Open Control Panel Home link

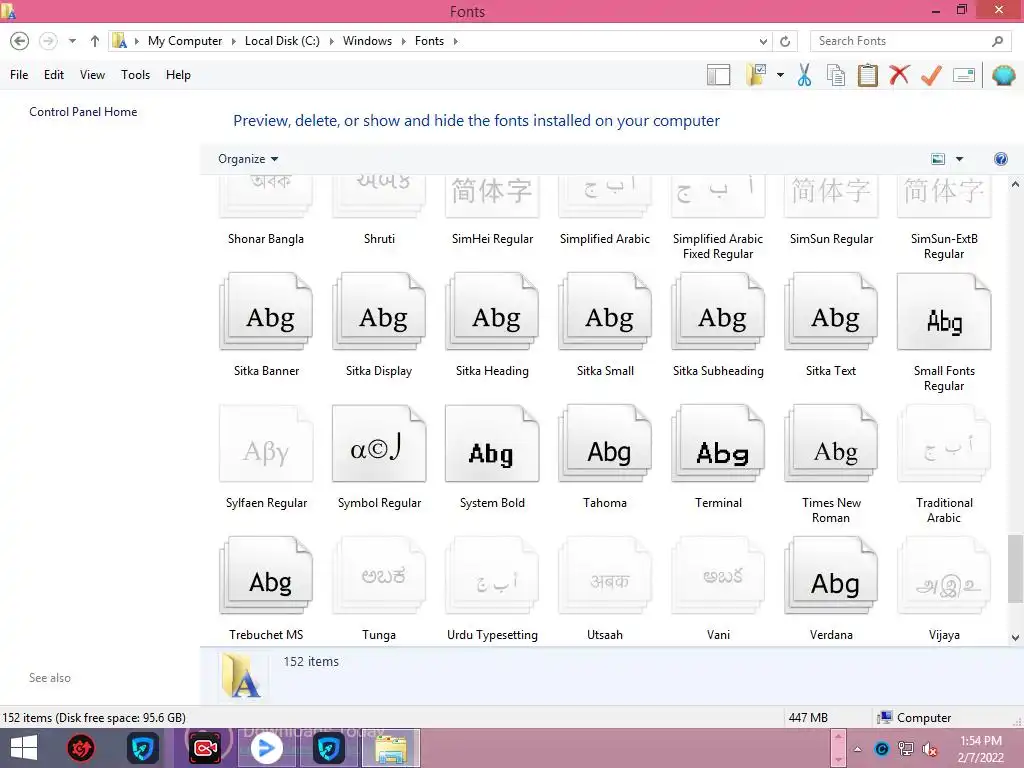pos(83,112)
